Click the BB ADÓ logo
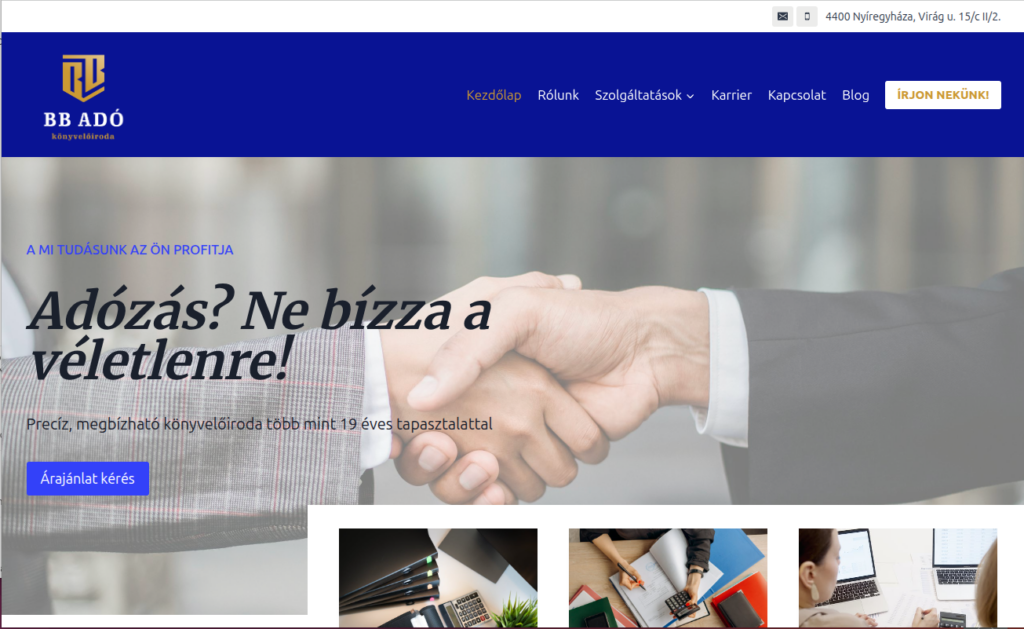The width and height of the screenshot is (1024, 629). point(84,97)
